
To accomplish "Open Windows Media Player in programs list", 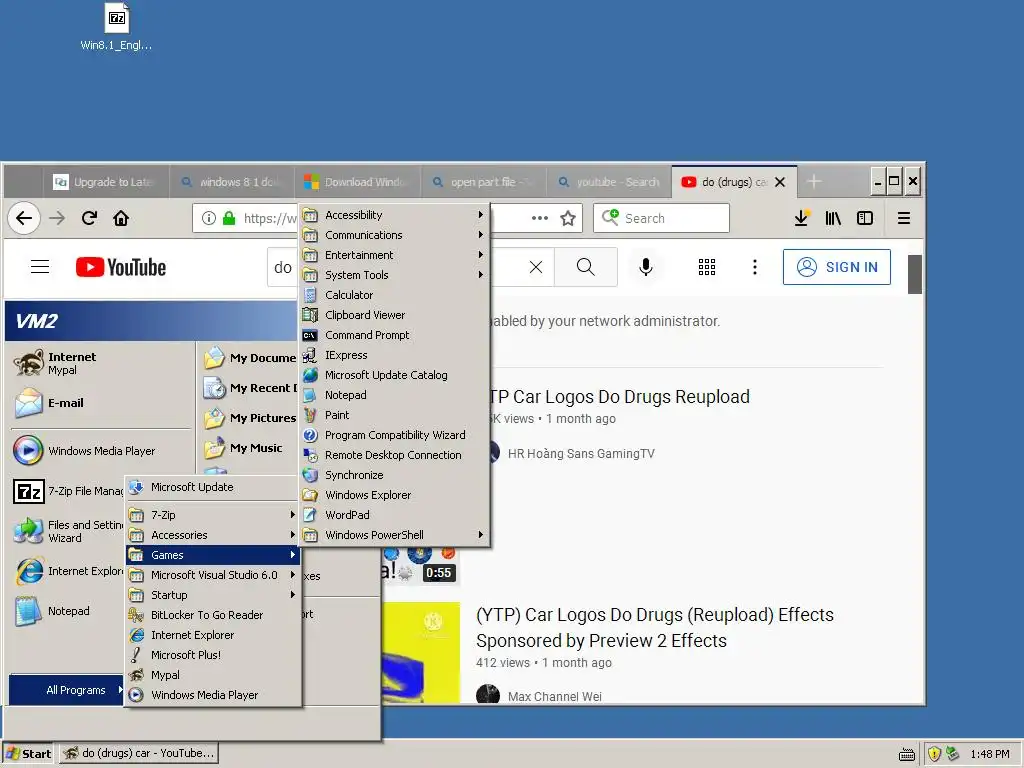I will pos(213,695).
